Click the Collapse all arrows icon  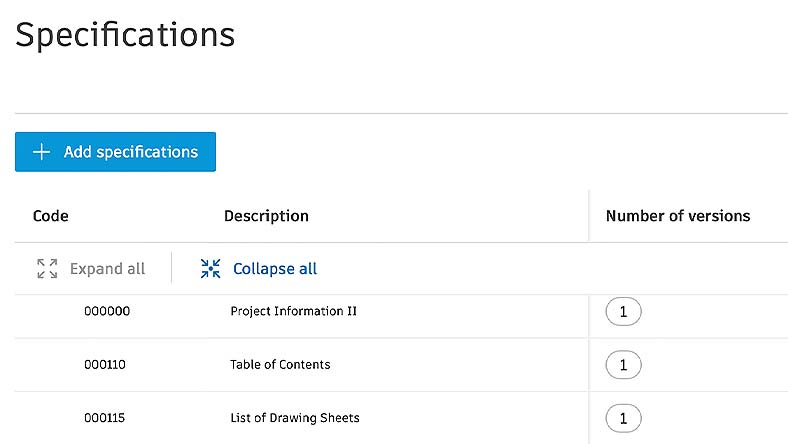coord(210,269)
